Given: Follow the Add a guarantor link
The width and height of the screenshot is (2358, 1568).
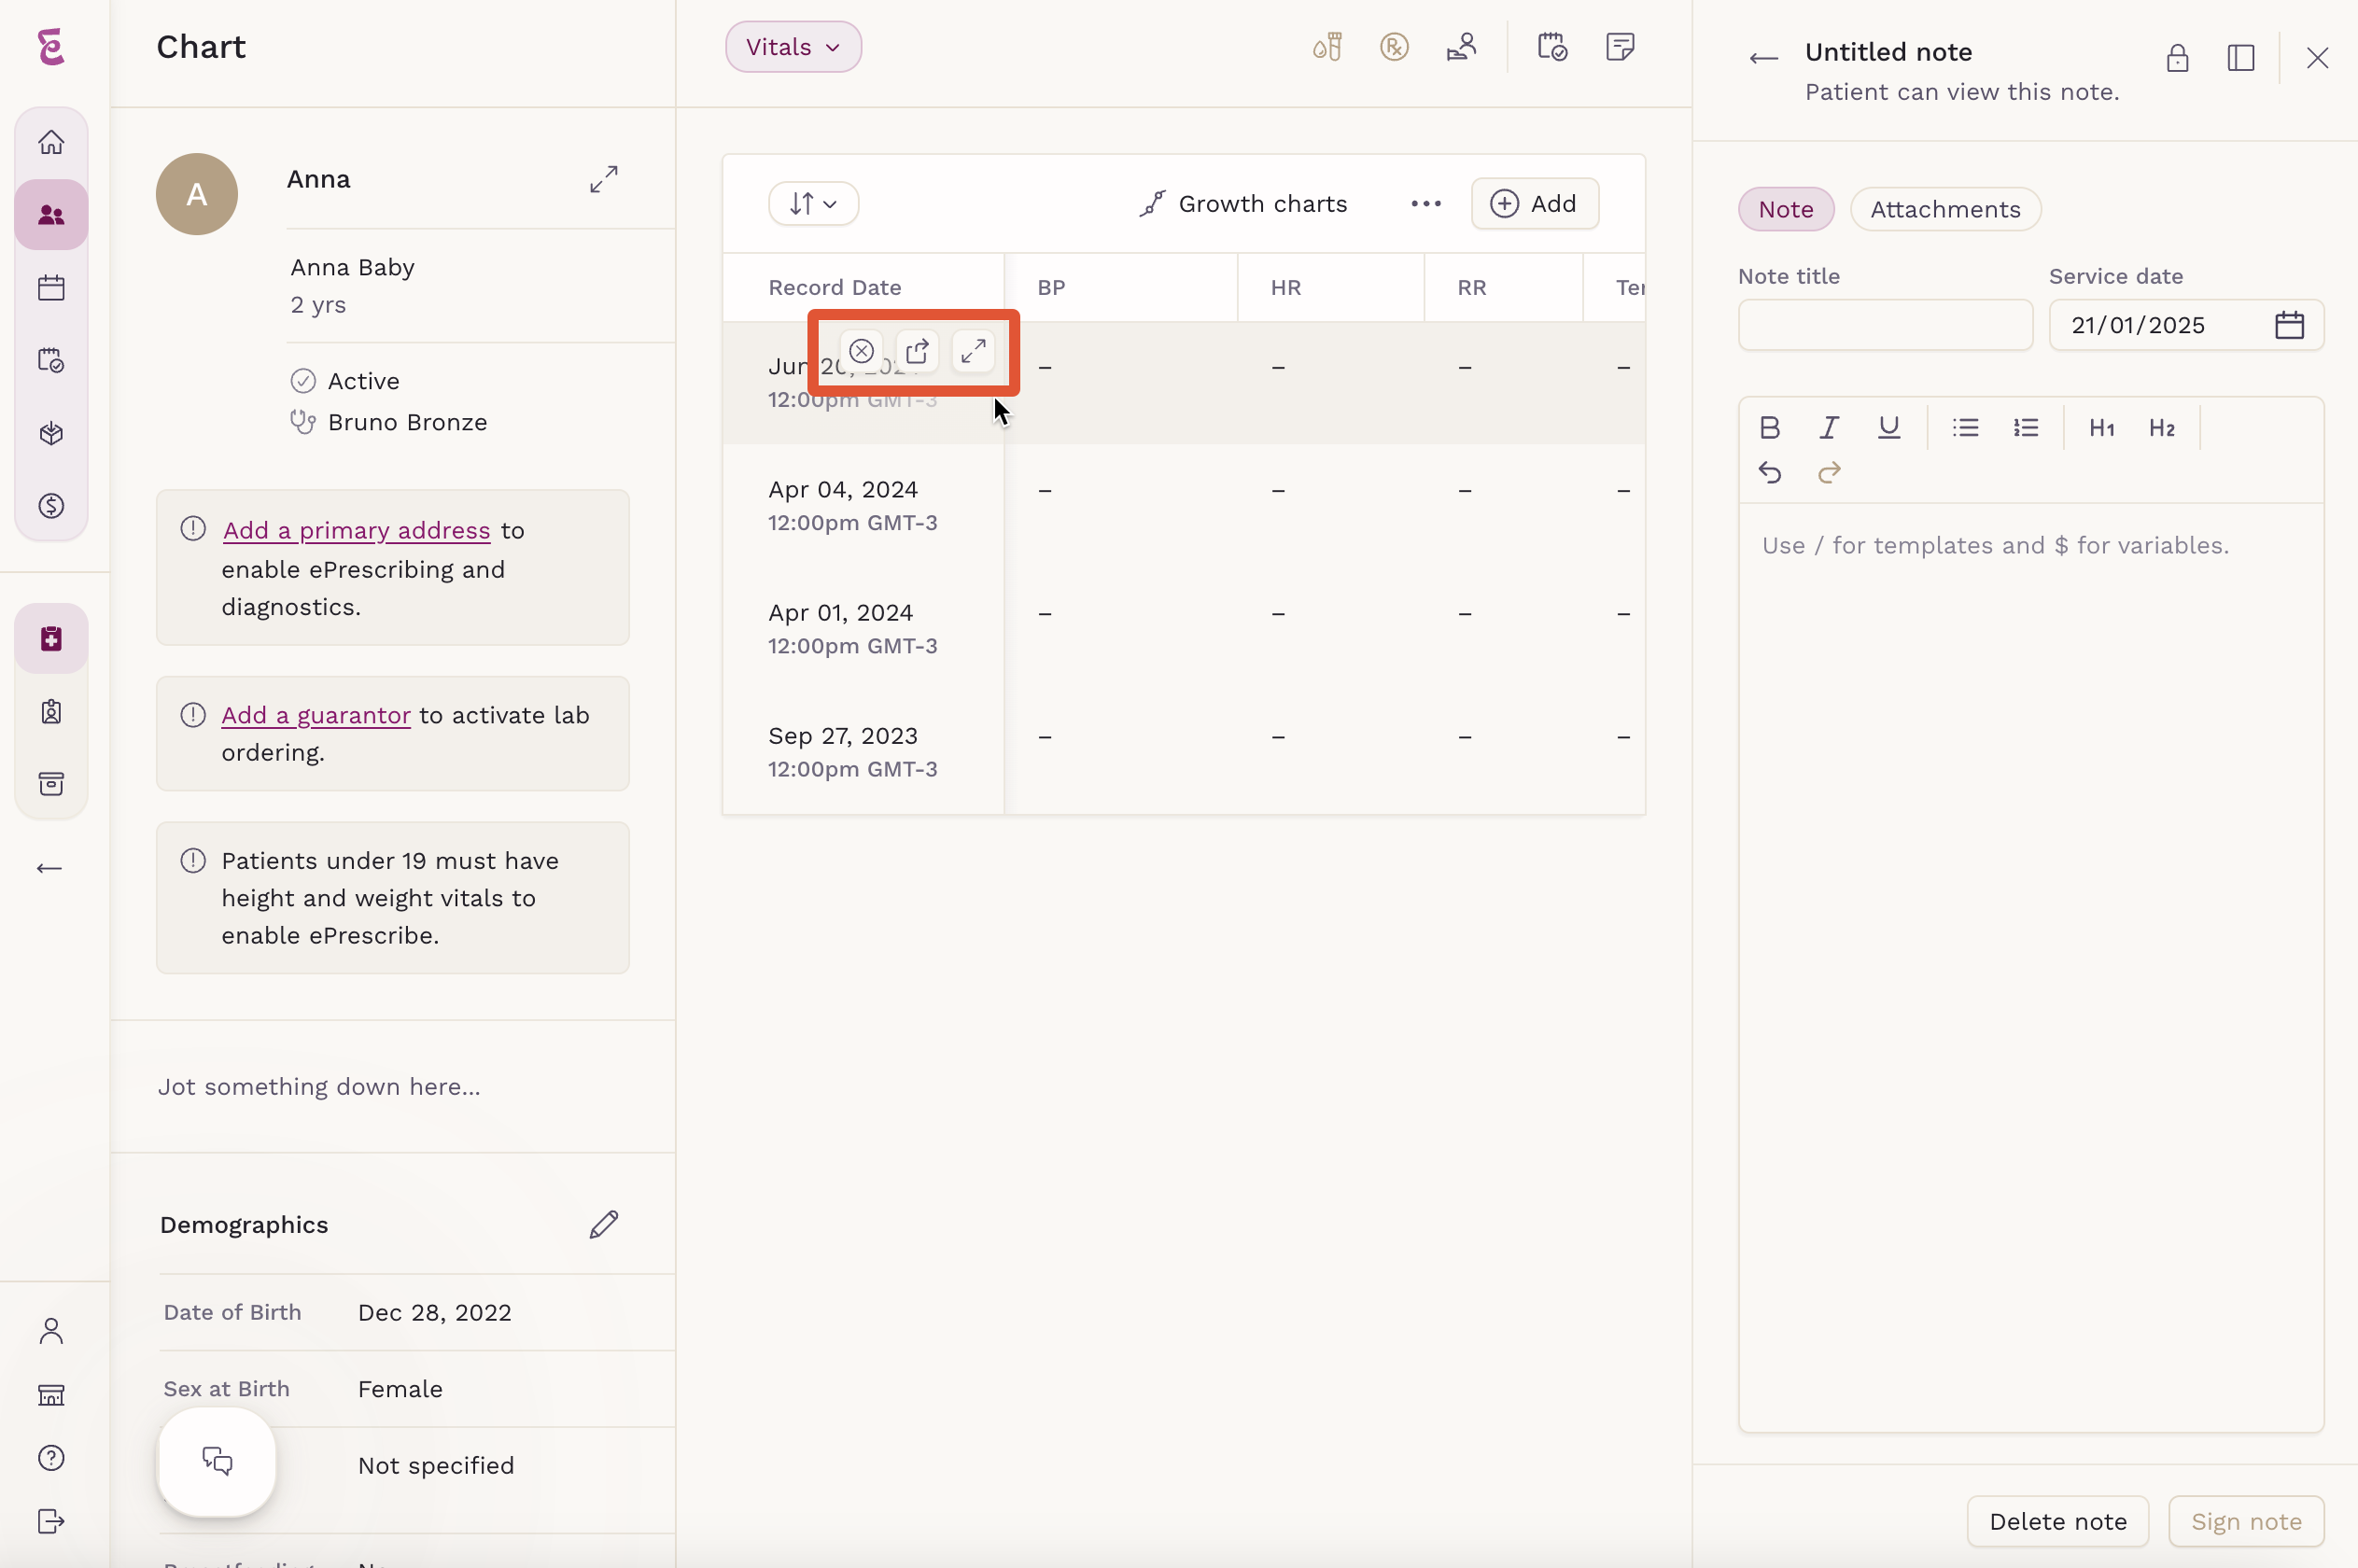Looking at the screenshot, I should tap(316, 715).
